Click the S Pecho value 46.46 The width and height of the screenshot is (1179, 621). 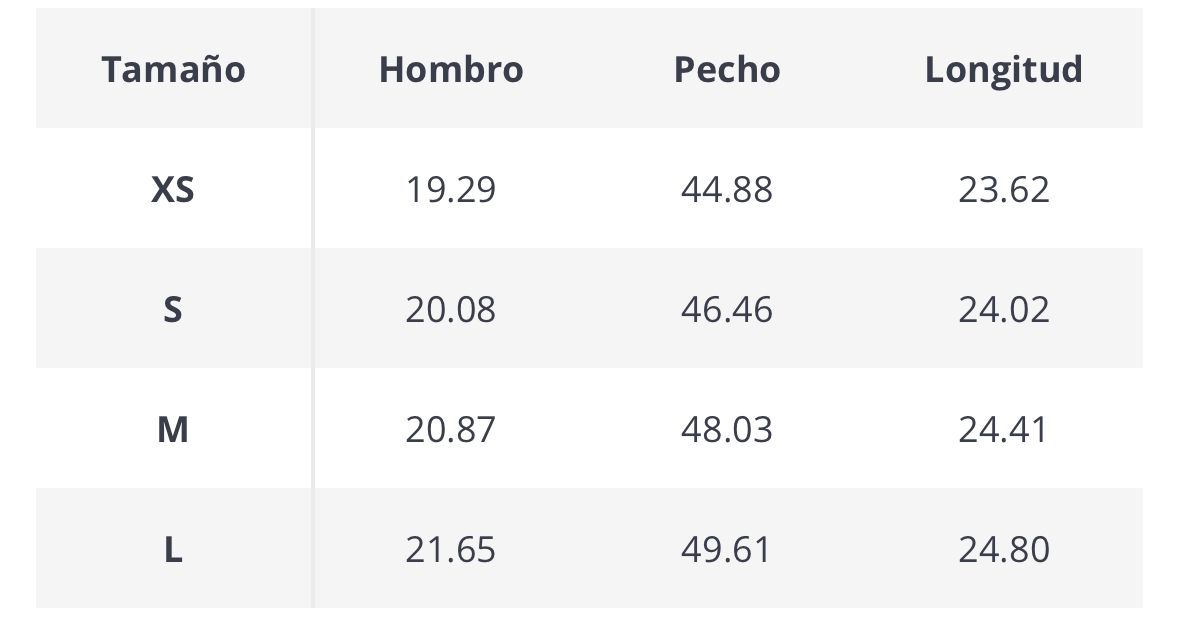pos(727,309)
